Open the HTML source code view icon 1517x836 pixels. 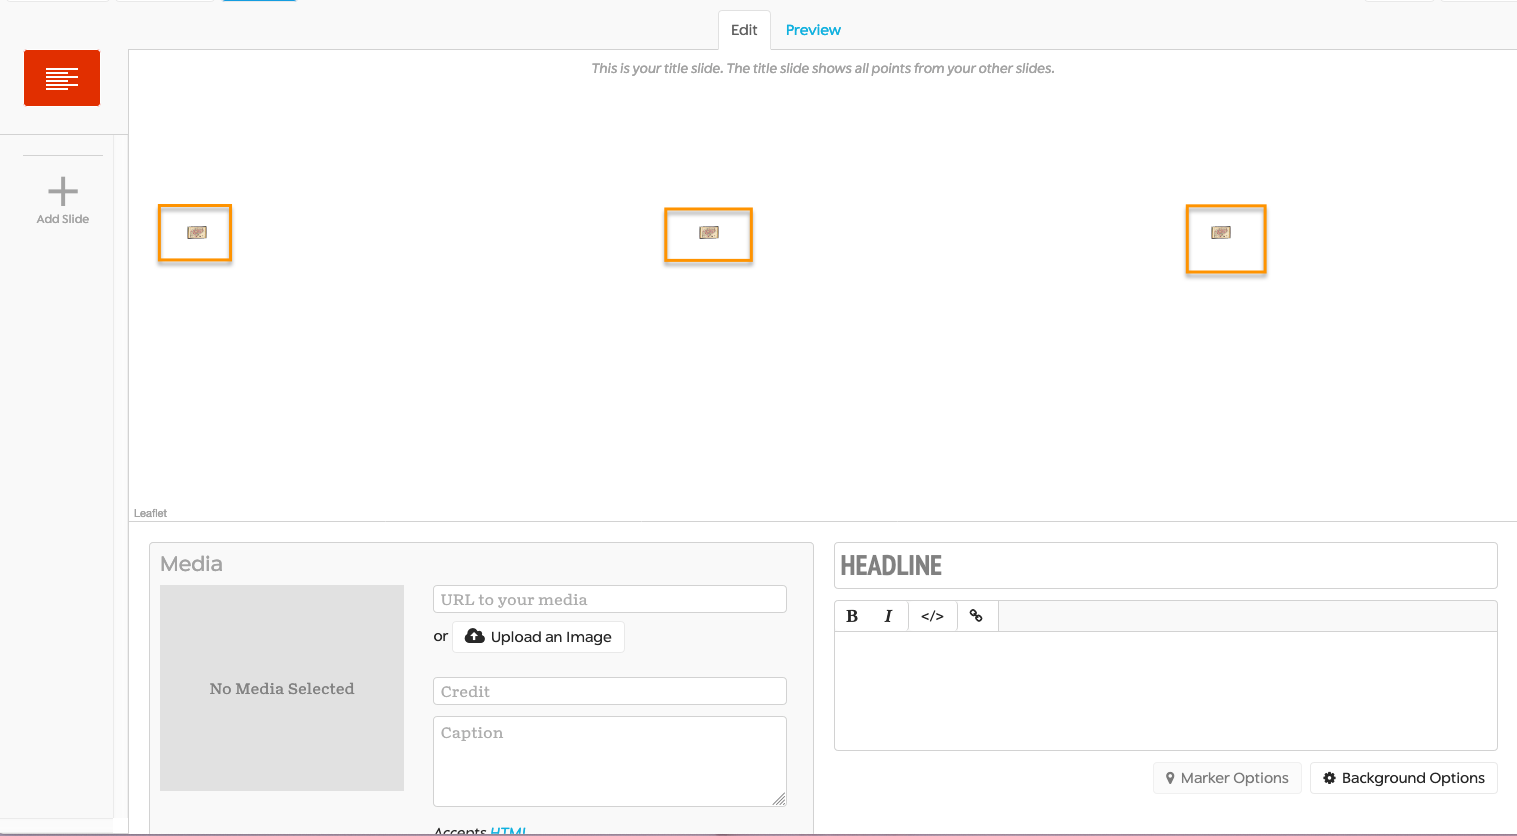click(932, 616)
